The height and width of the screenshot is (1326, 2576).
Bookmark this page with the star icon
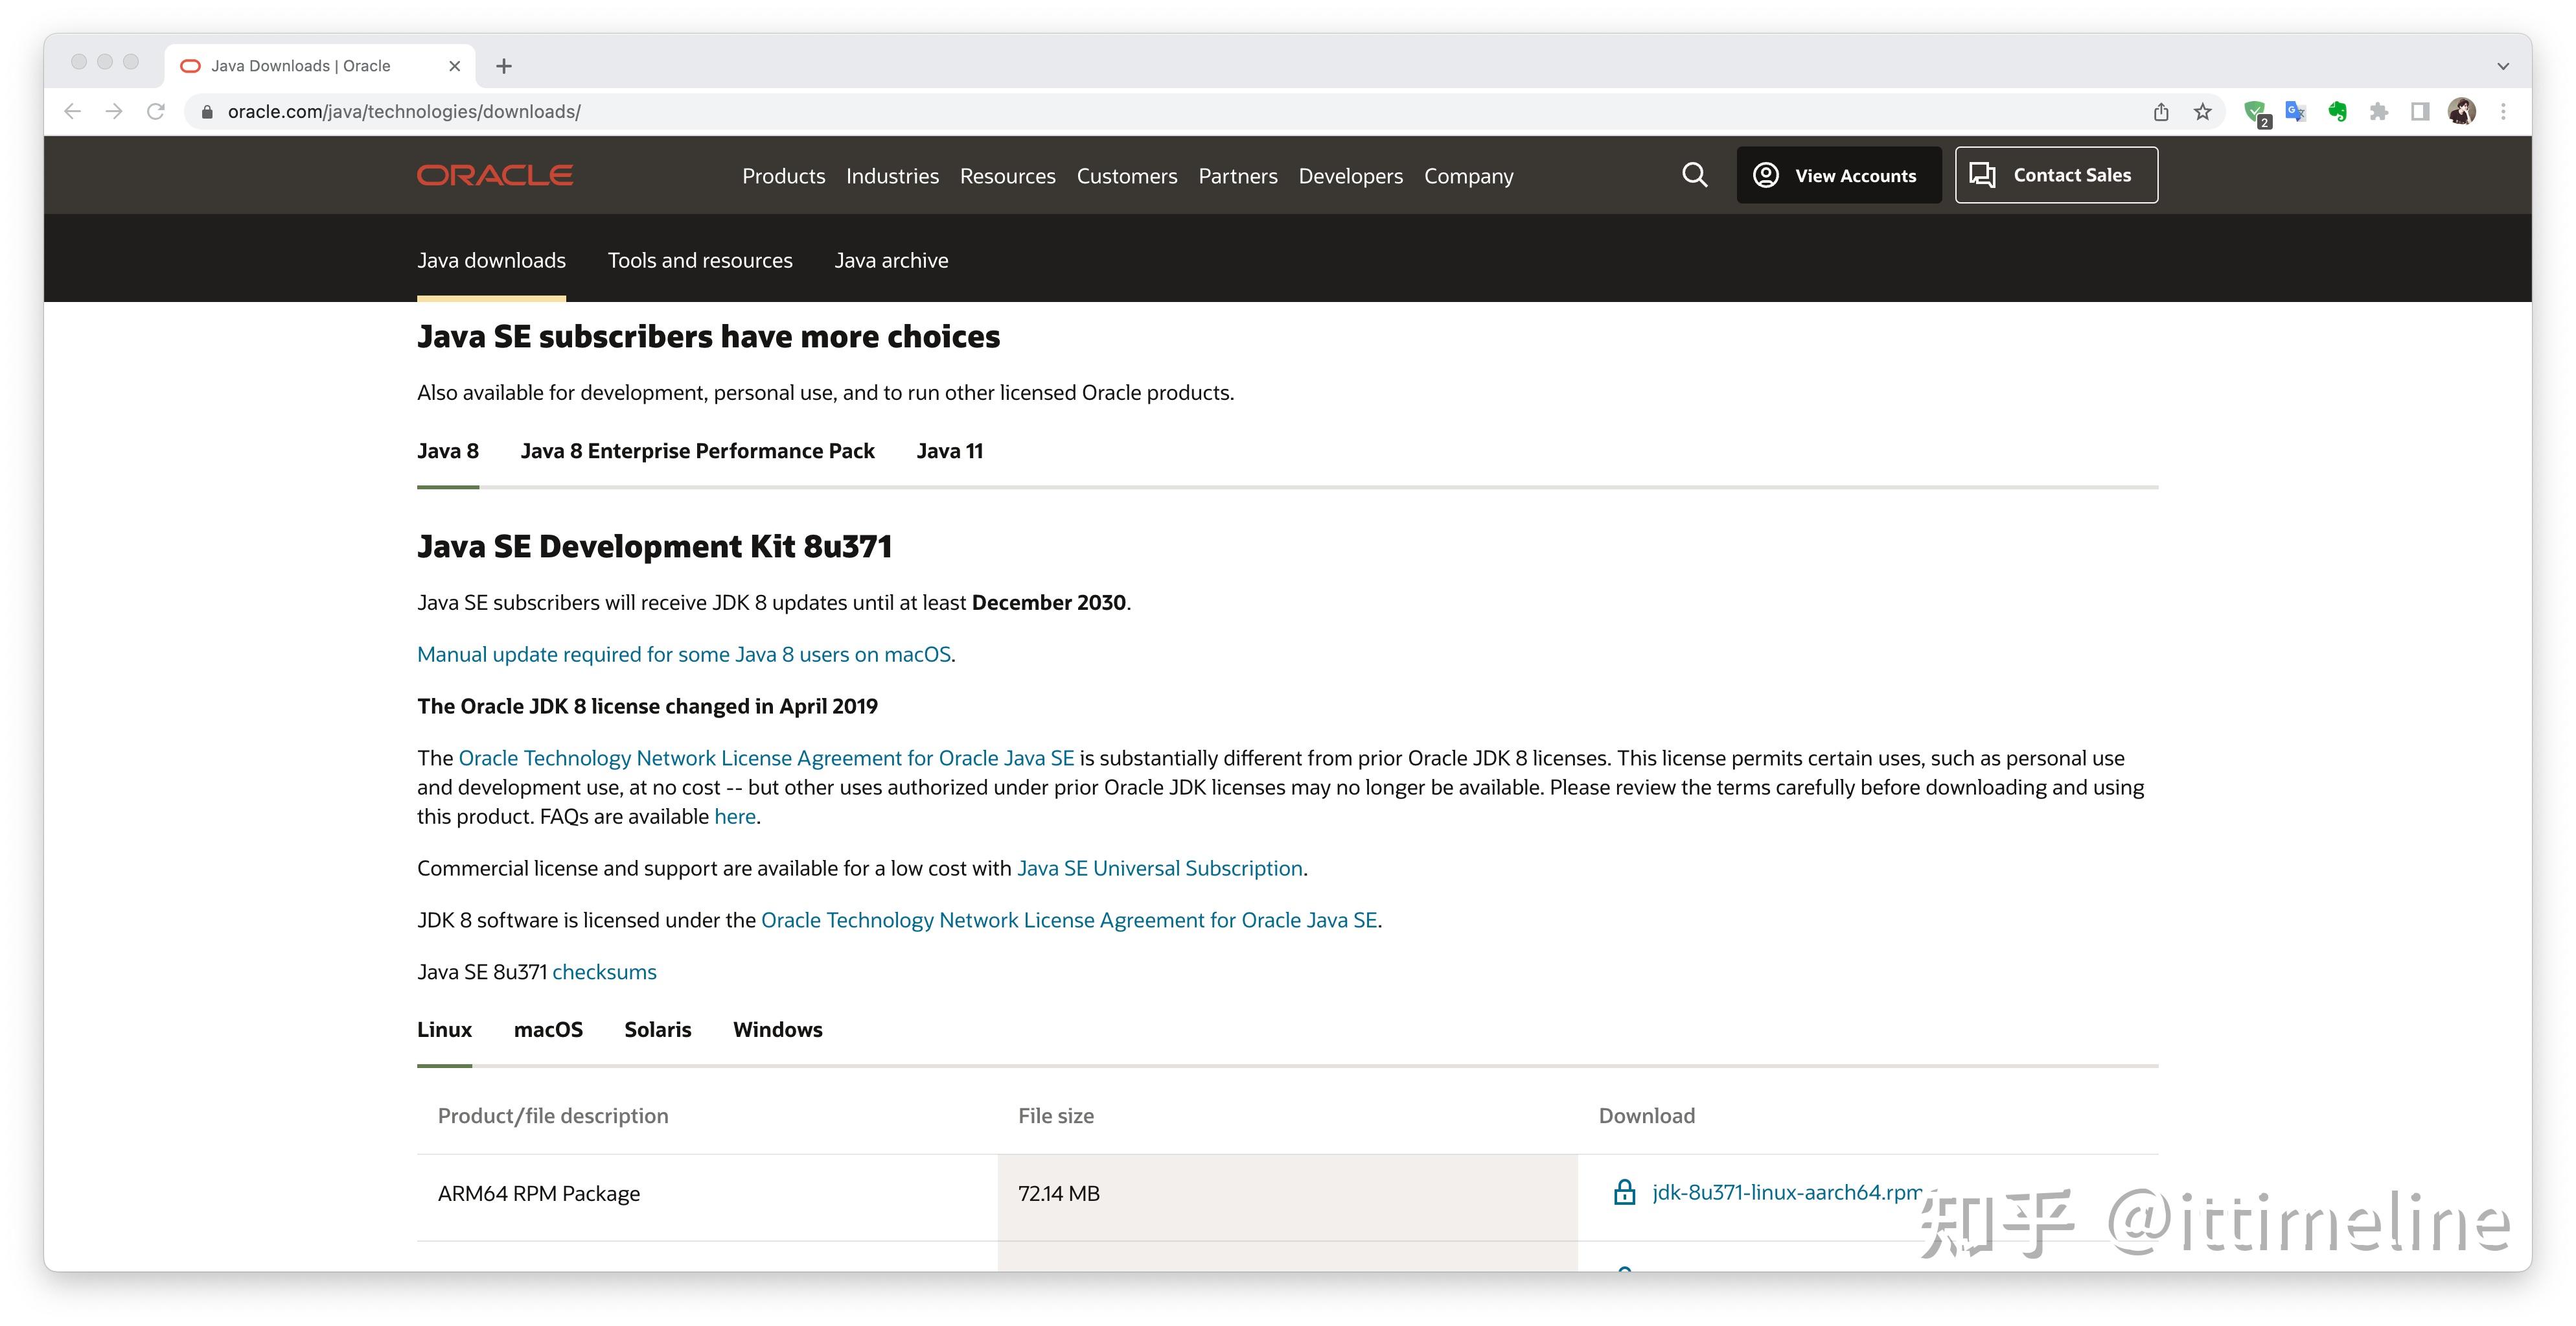click(2202, 112)
